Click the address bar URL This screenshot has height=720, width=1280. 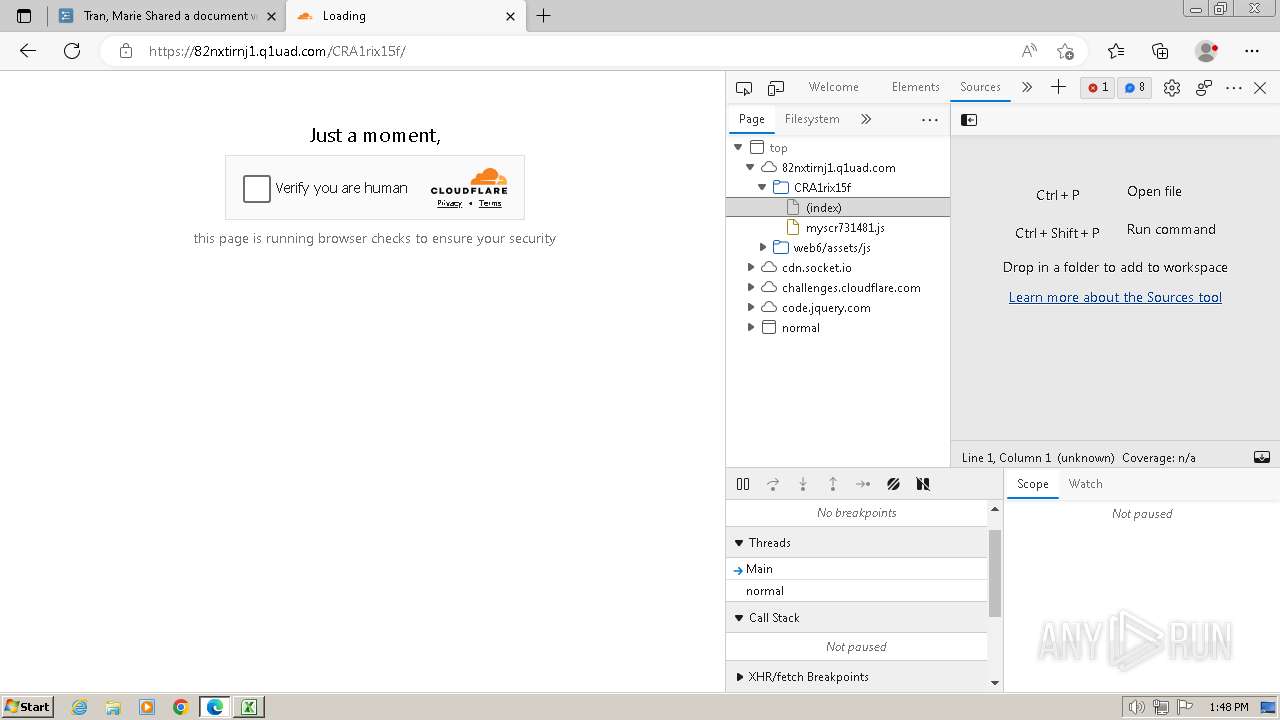[x=277, y=51]
